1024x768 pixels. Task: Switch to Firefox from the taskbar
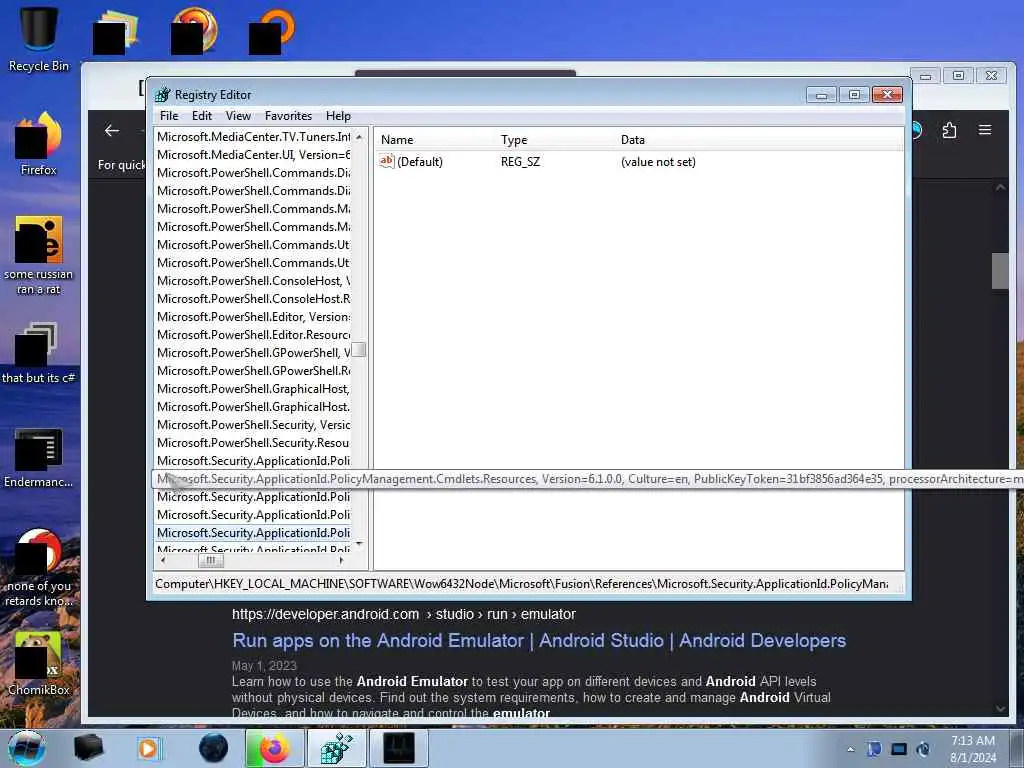[x=274, y=748]
